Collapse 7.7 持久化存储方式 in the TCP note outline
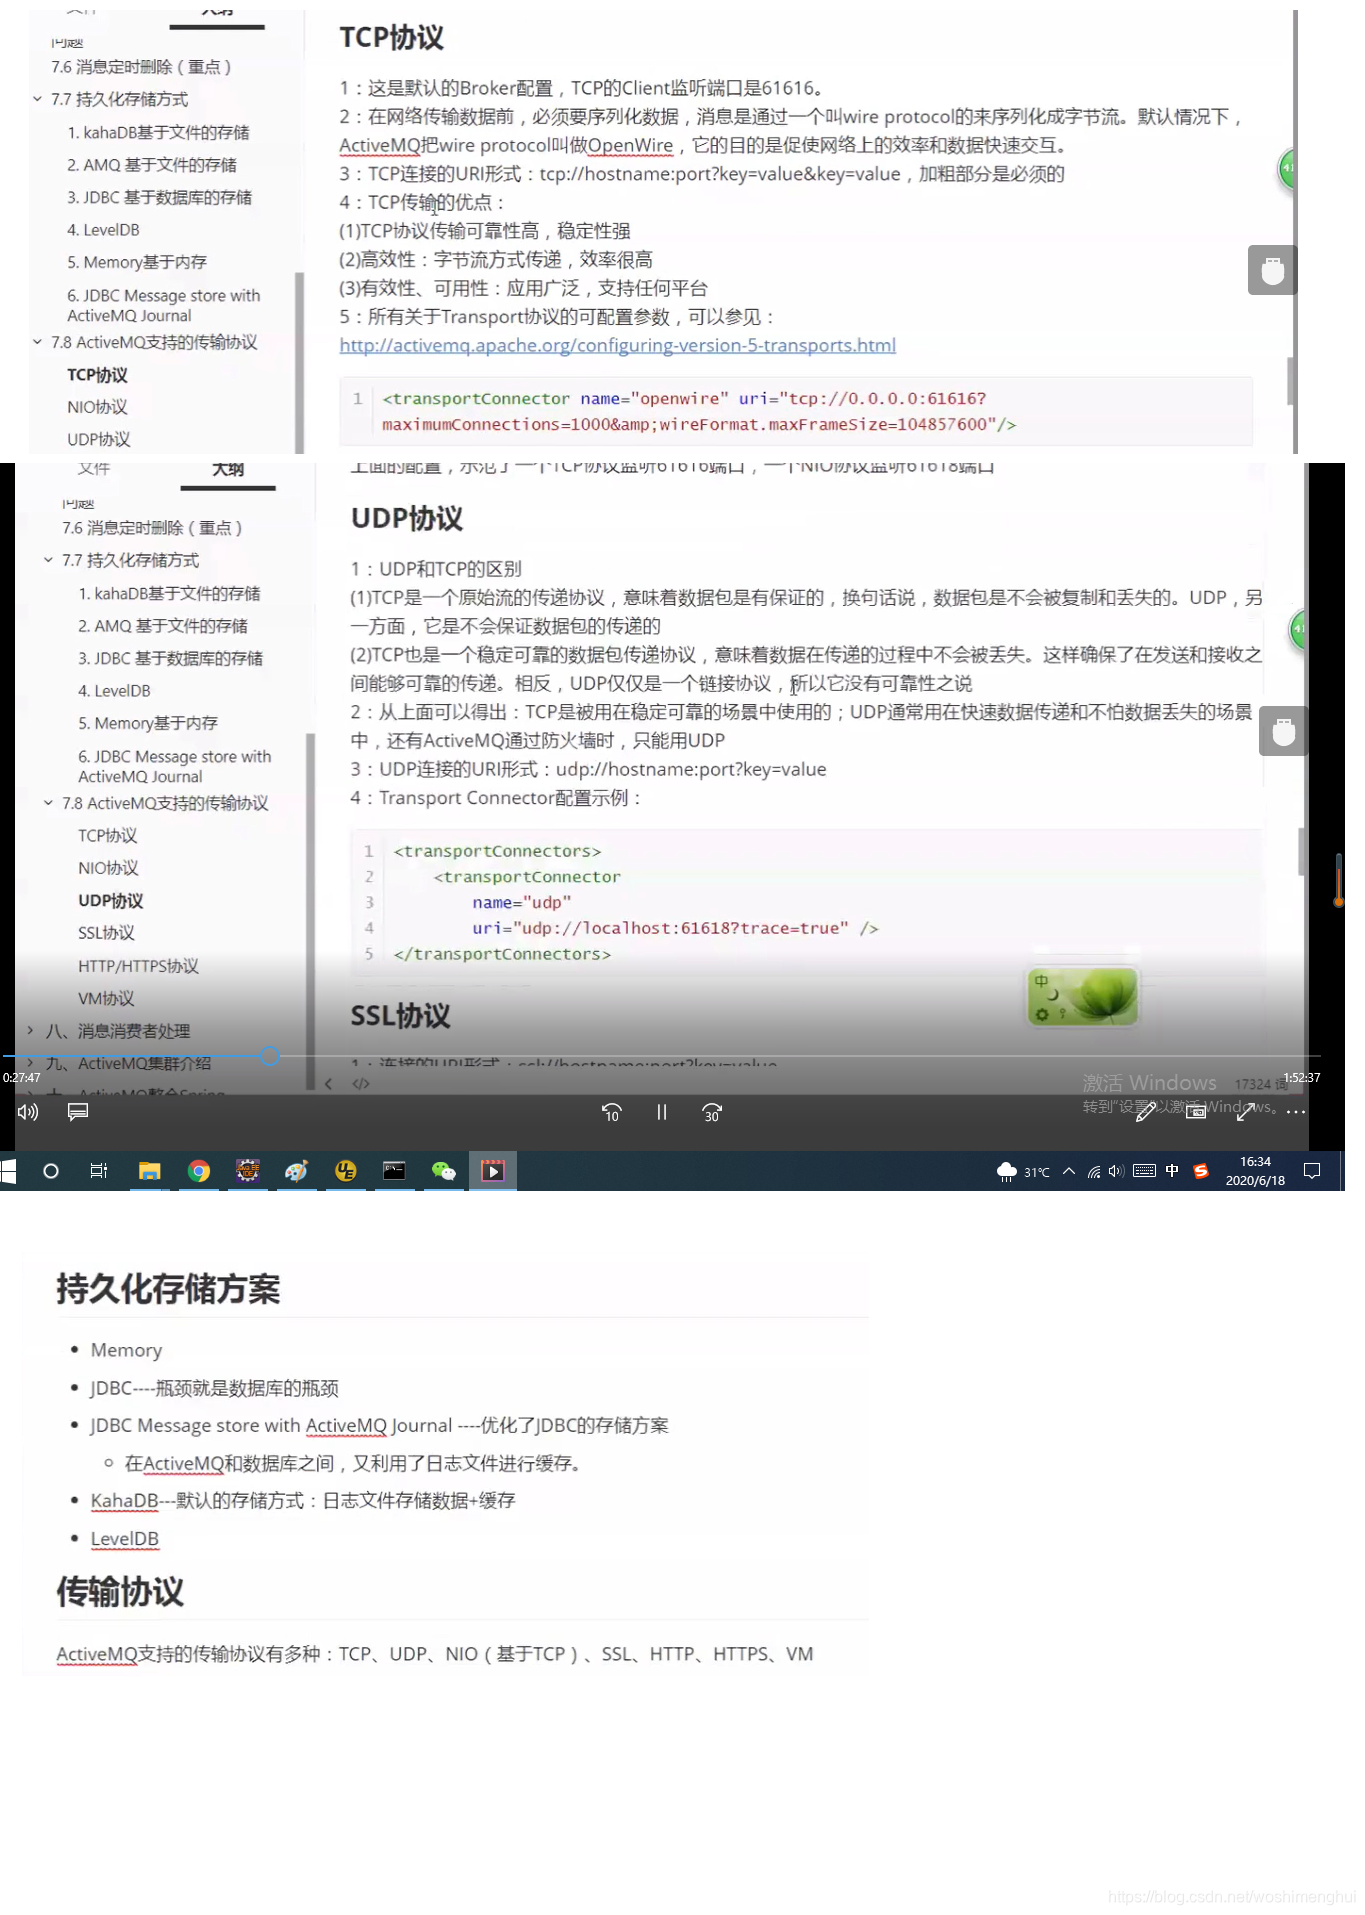The width and height of the screenshot is (1365, 1915). tap(37, 99)
